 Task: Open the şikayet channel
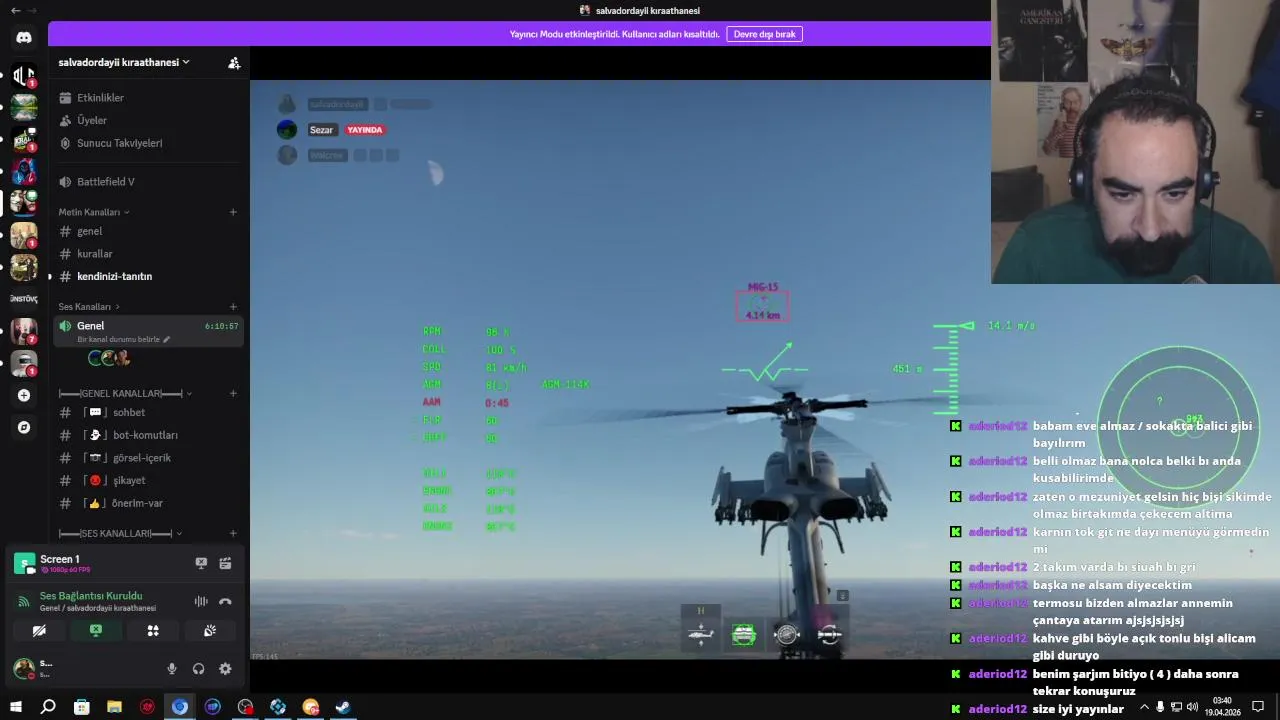(x=148, y=480)
